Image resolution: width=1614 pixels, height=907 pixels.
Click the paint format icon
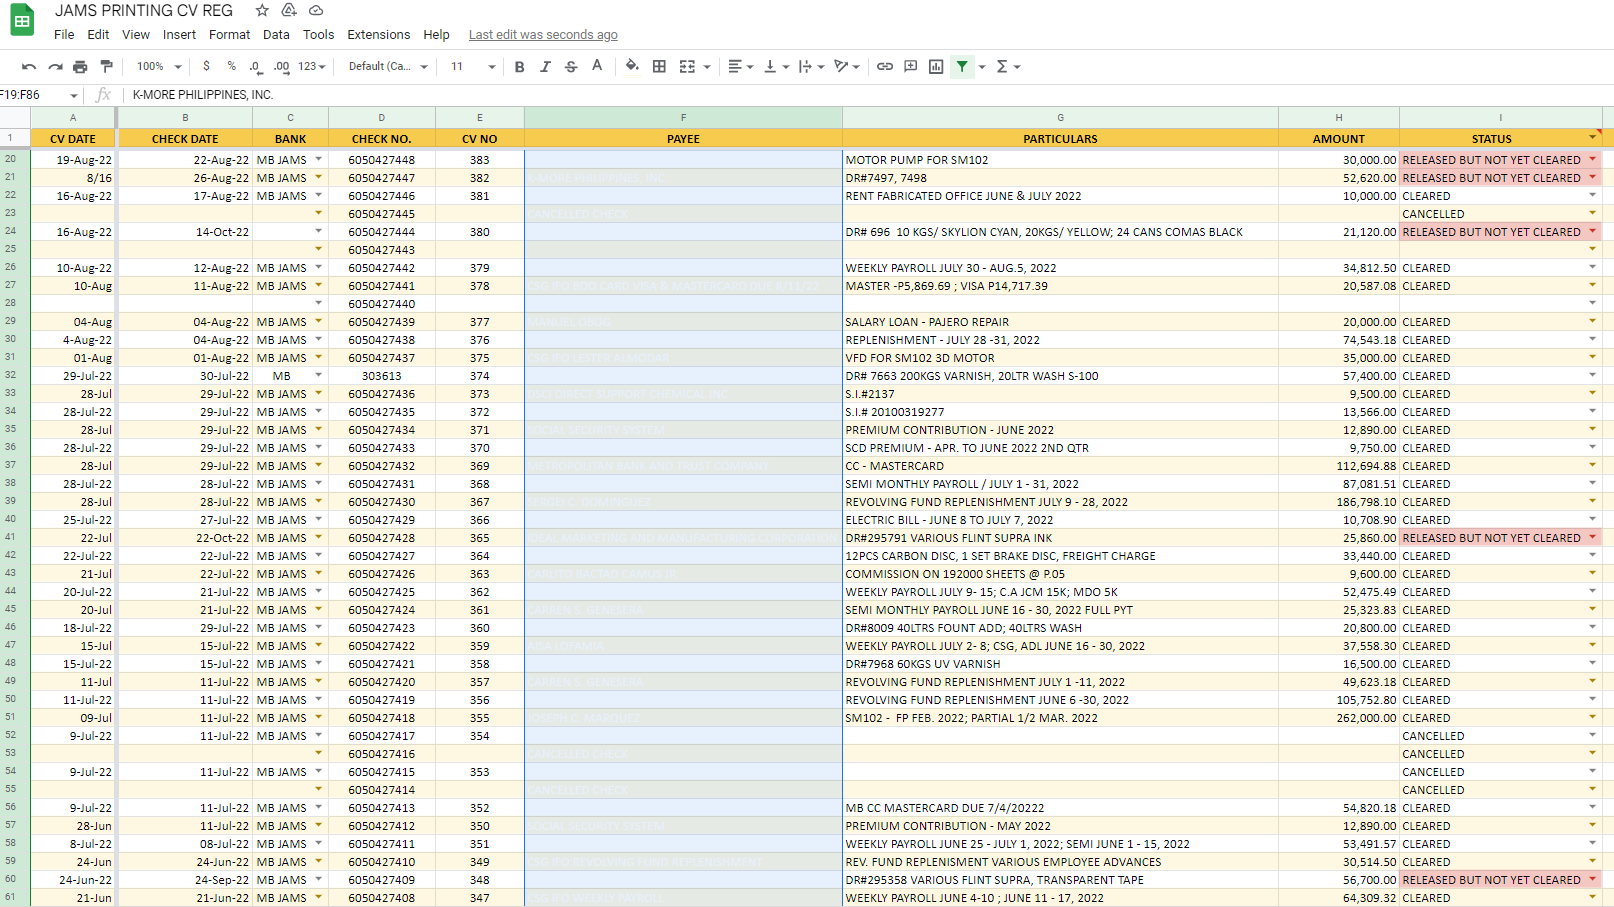click(x=106, y=67)
